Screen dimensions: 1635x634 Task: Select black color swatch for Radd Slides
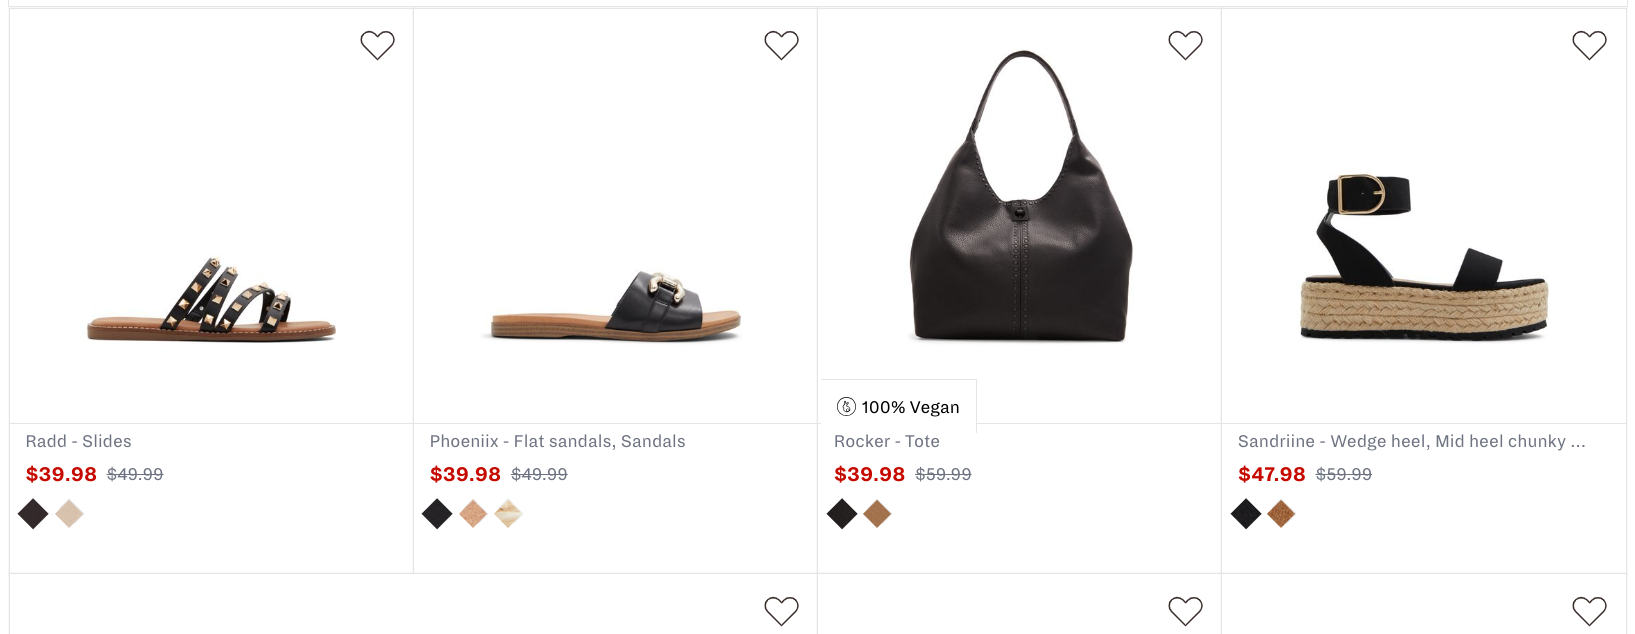click(x=33, y=514)
